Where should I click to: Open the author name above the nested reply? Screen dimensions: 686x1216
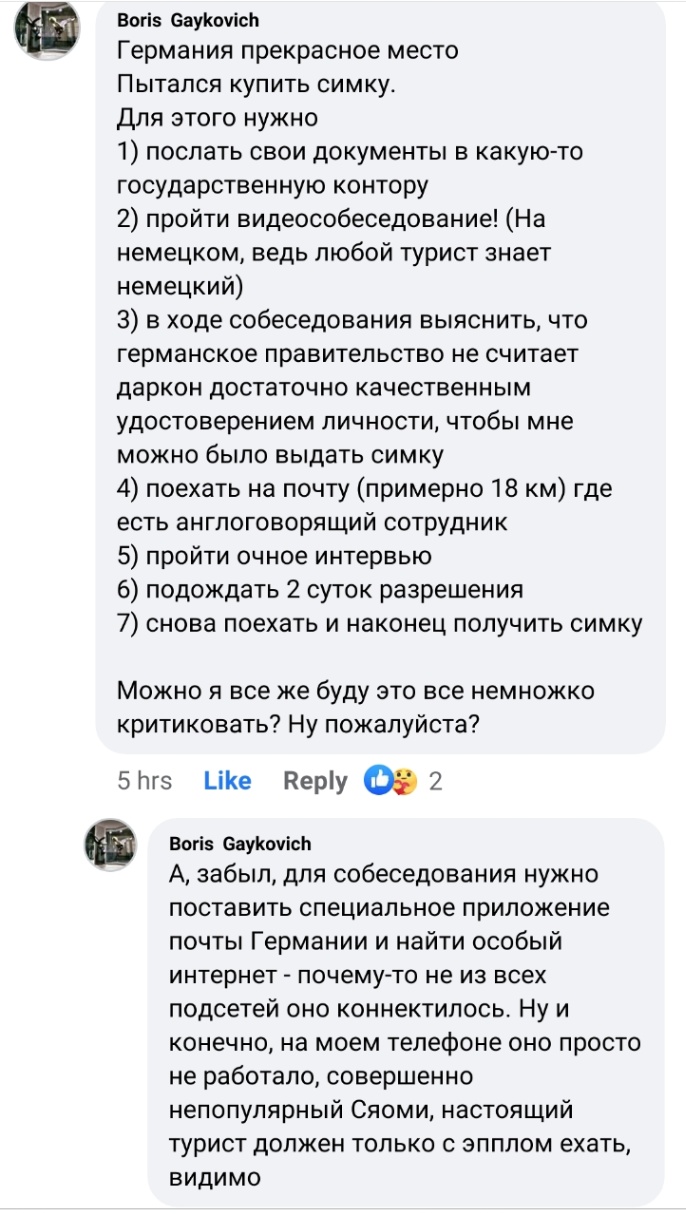pos(240,843)
